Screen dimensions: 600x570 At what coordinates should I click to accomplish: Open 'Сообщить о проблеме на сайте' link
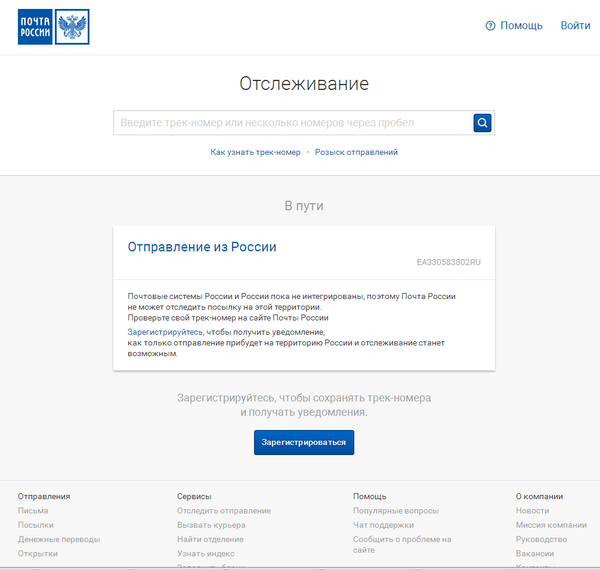pyautogui.click(x=402, y=545)
